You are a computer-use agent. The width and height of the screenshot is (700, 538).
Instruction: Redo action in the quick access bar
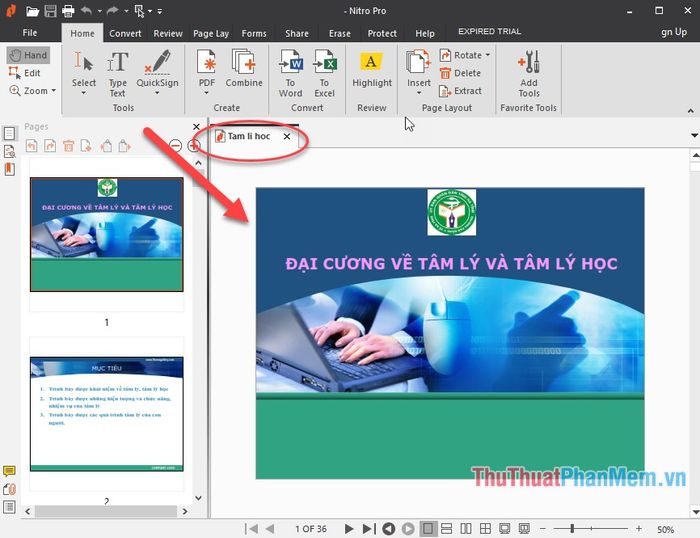coord(112,10)
